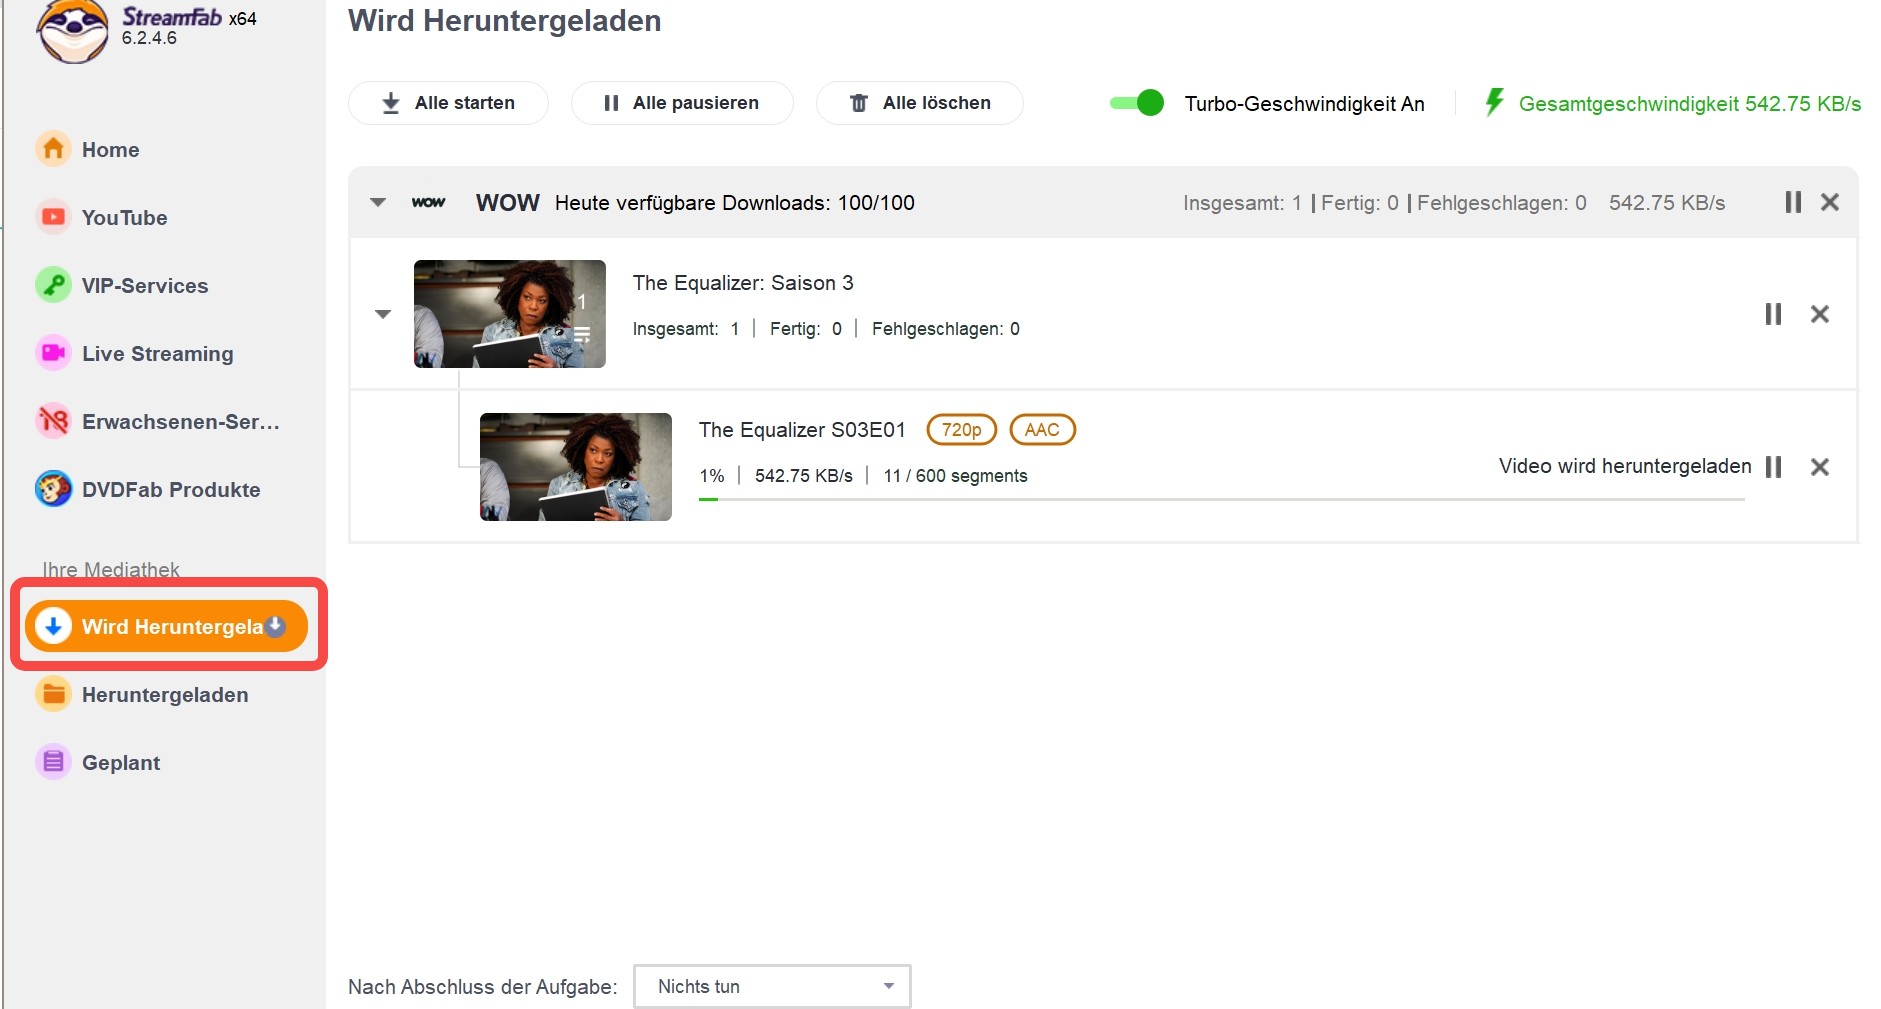
Task: Click the WOW service logo
Action: pos(429,202)
